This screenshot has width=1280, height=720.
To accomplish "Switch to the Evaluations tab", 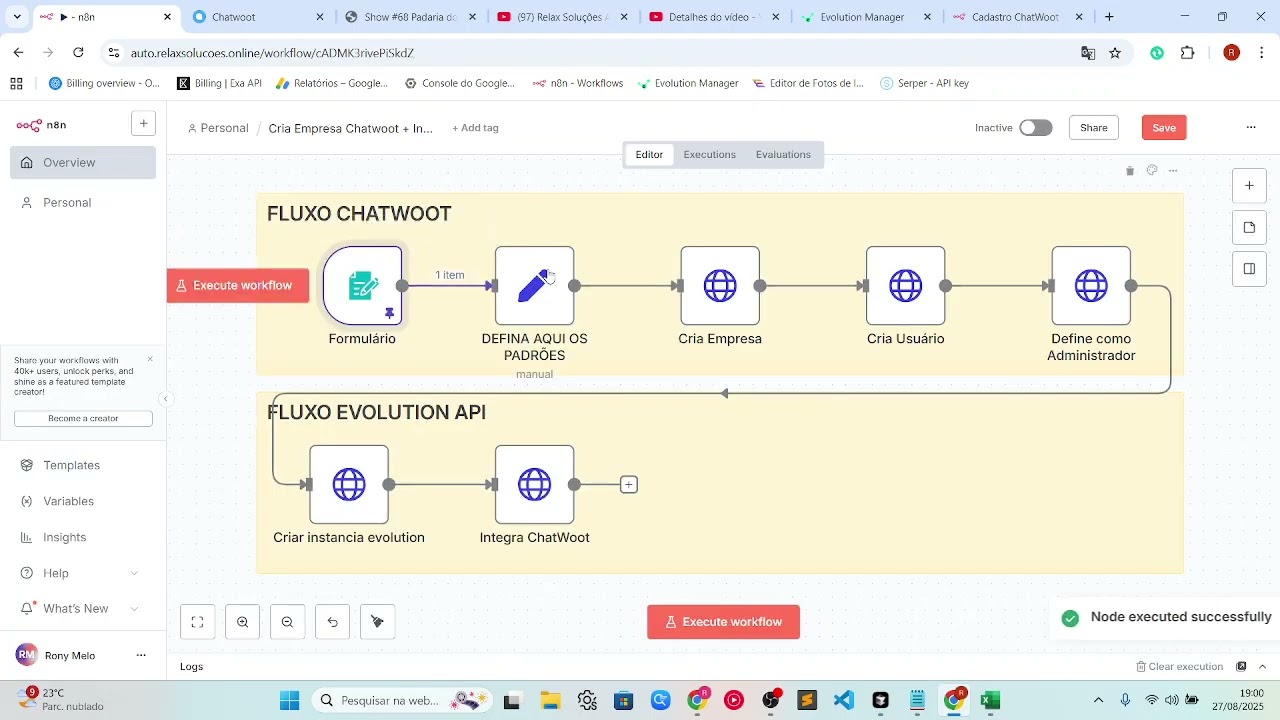I will click(x=783, y=155).
